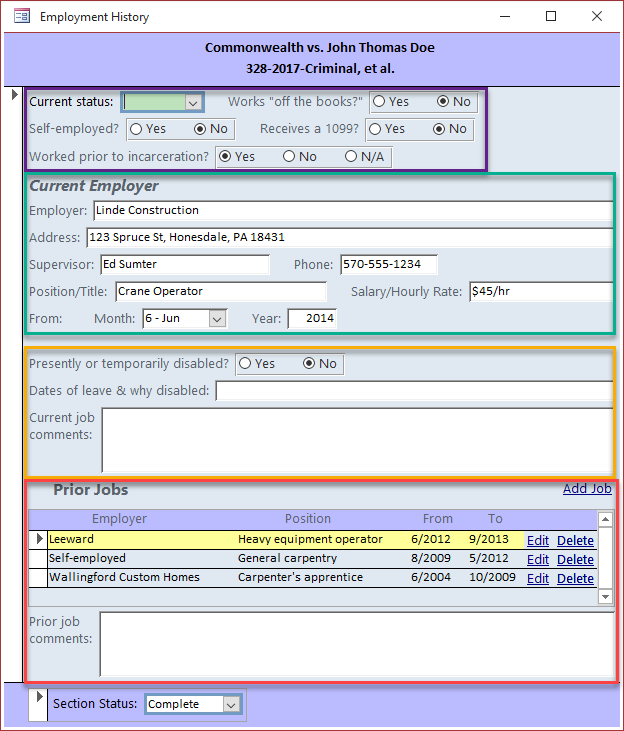Click Prior Jobs list scroll down arrow
624x731 pixels.
click(605, 596)
